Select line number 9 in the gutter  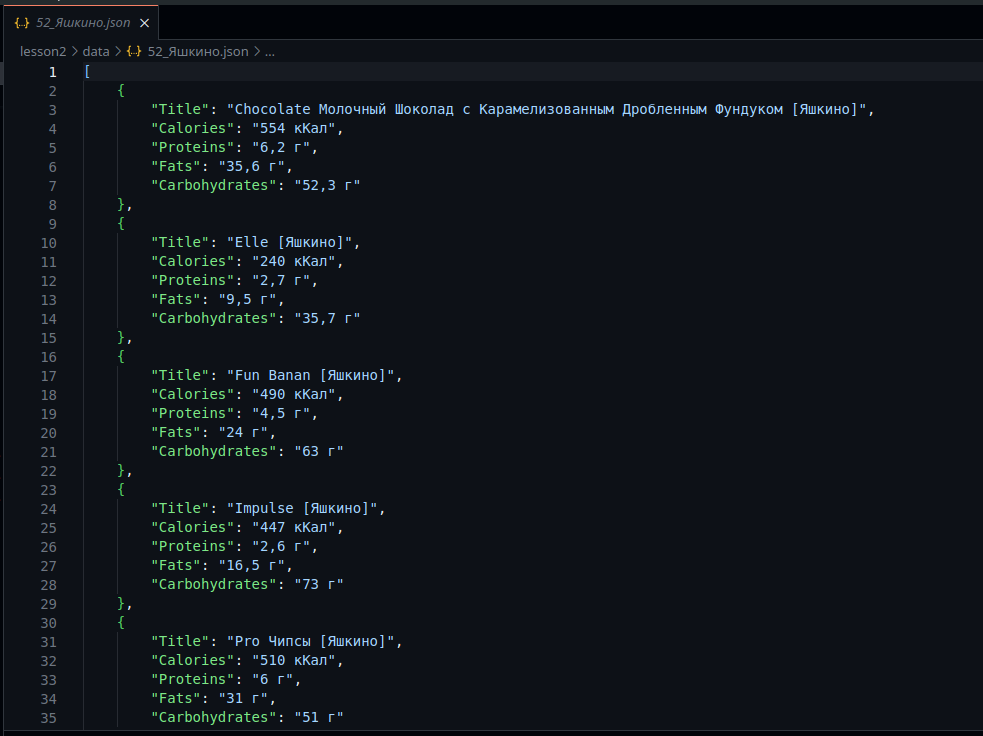point(52,224)
